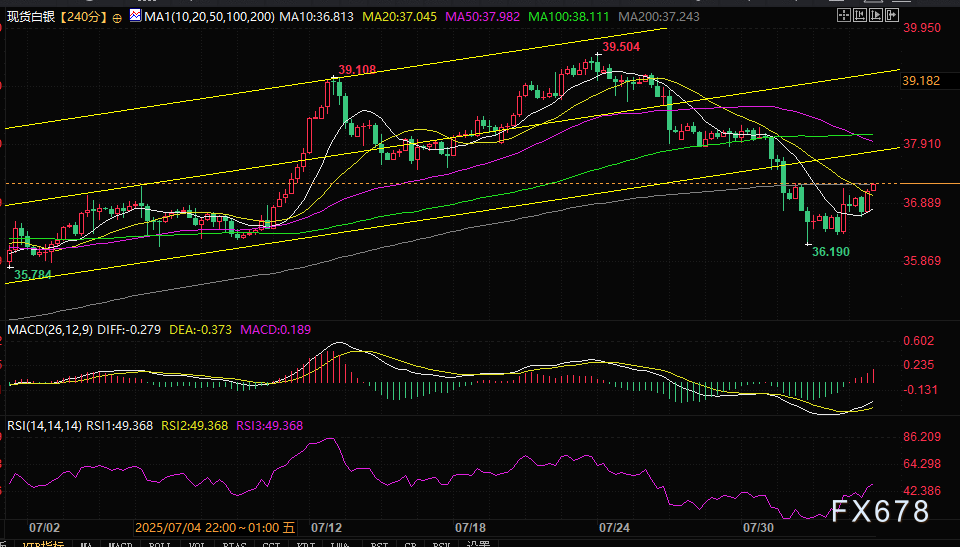960x547 pixels.
Task: Click the 39.108 peak price label
Action: (357, 70)
